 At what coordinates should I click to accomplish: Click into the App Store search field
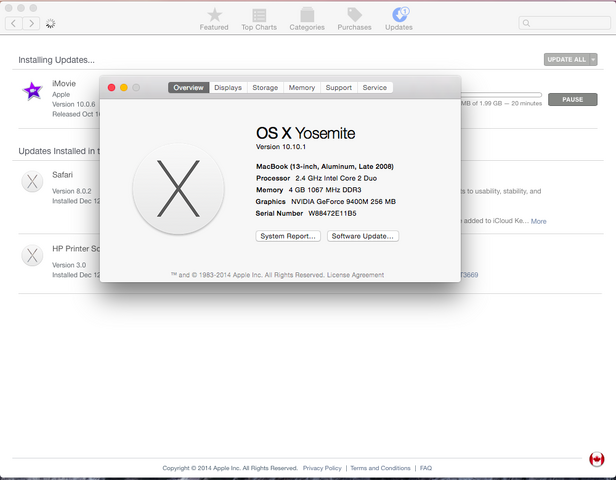[565, 23]
